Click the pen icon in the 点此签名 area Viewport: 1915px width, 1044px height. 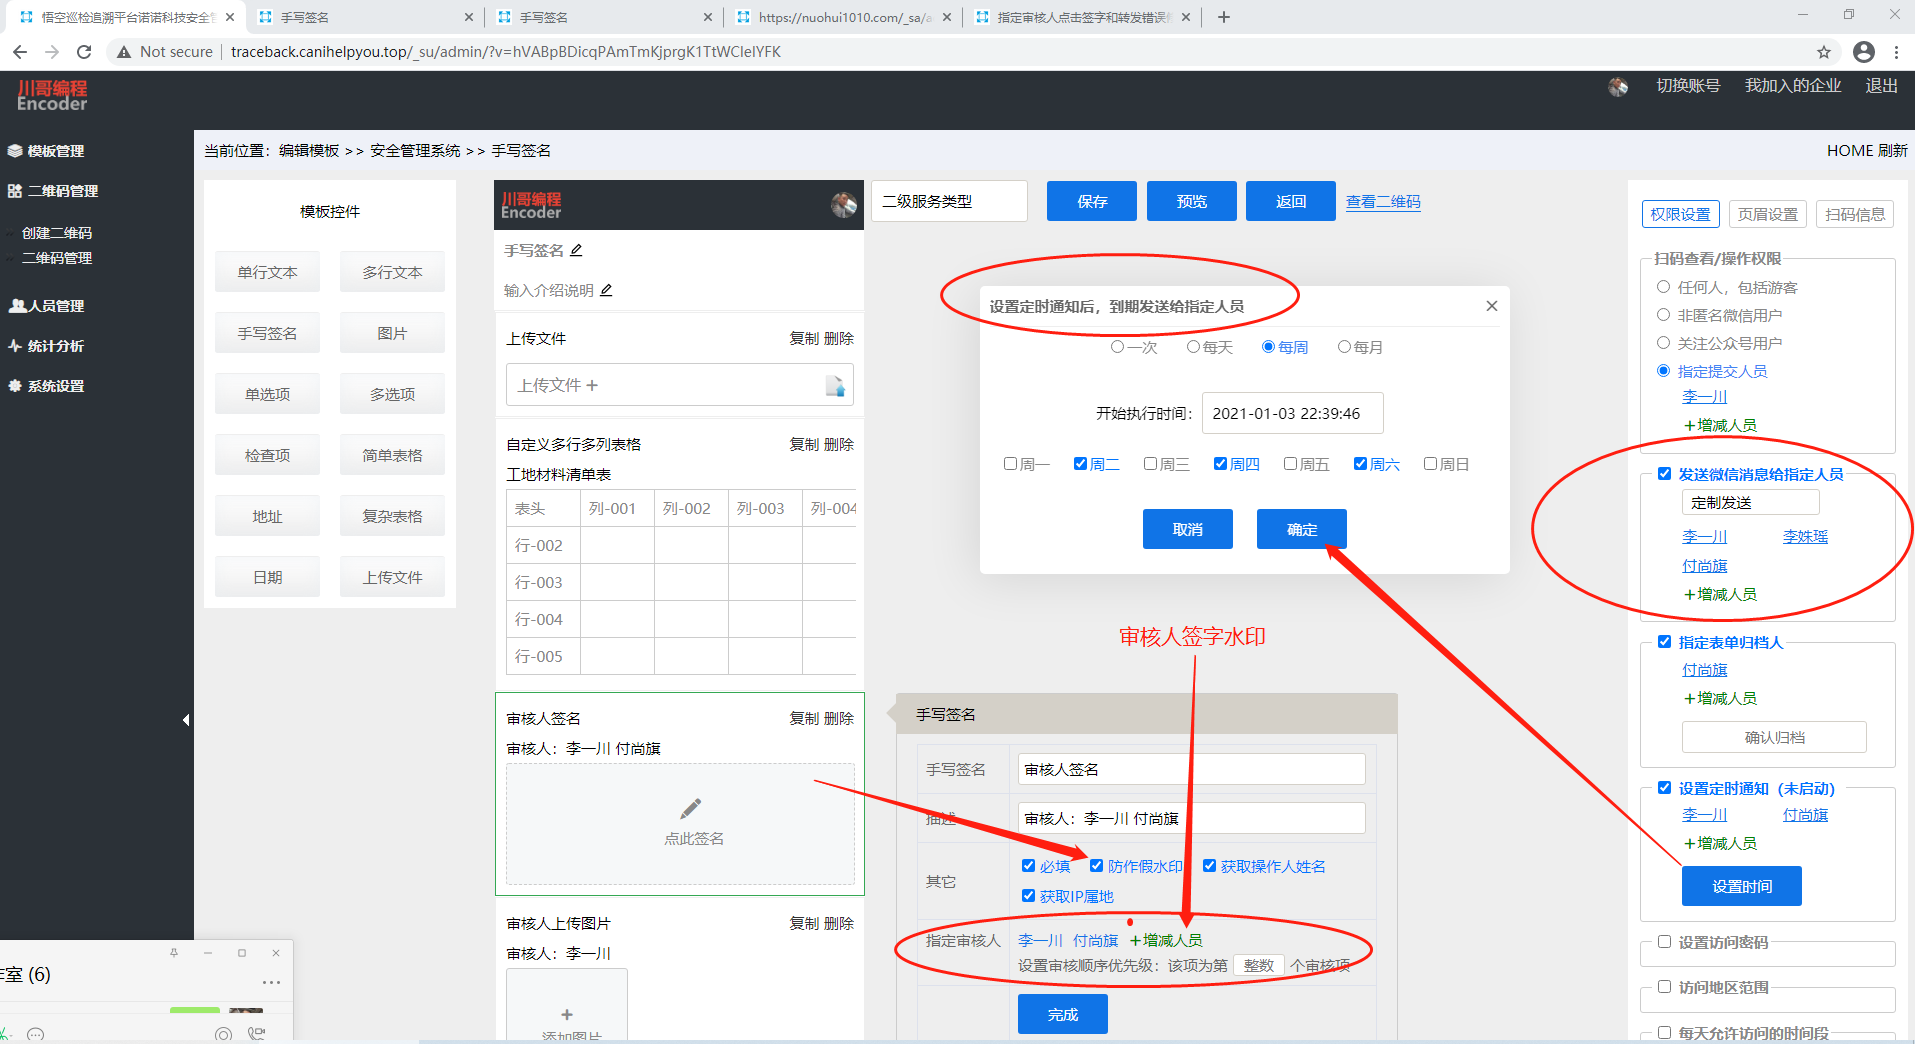pos(692,807)
